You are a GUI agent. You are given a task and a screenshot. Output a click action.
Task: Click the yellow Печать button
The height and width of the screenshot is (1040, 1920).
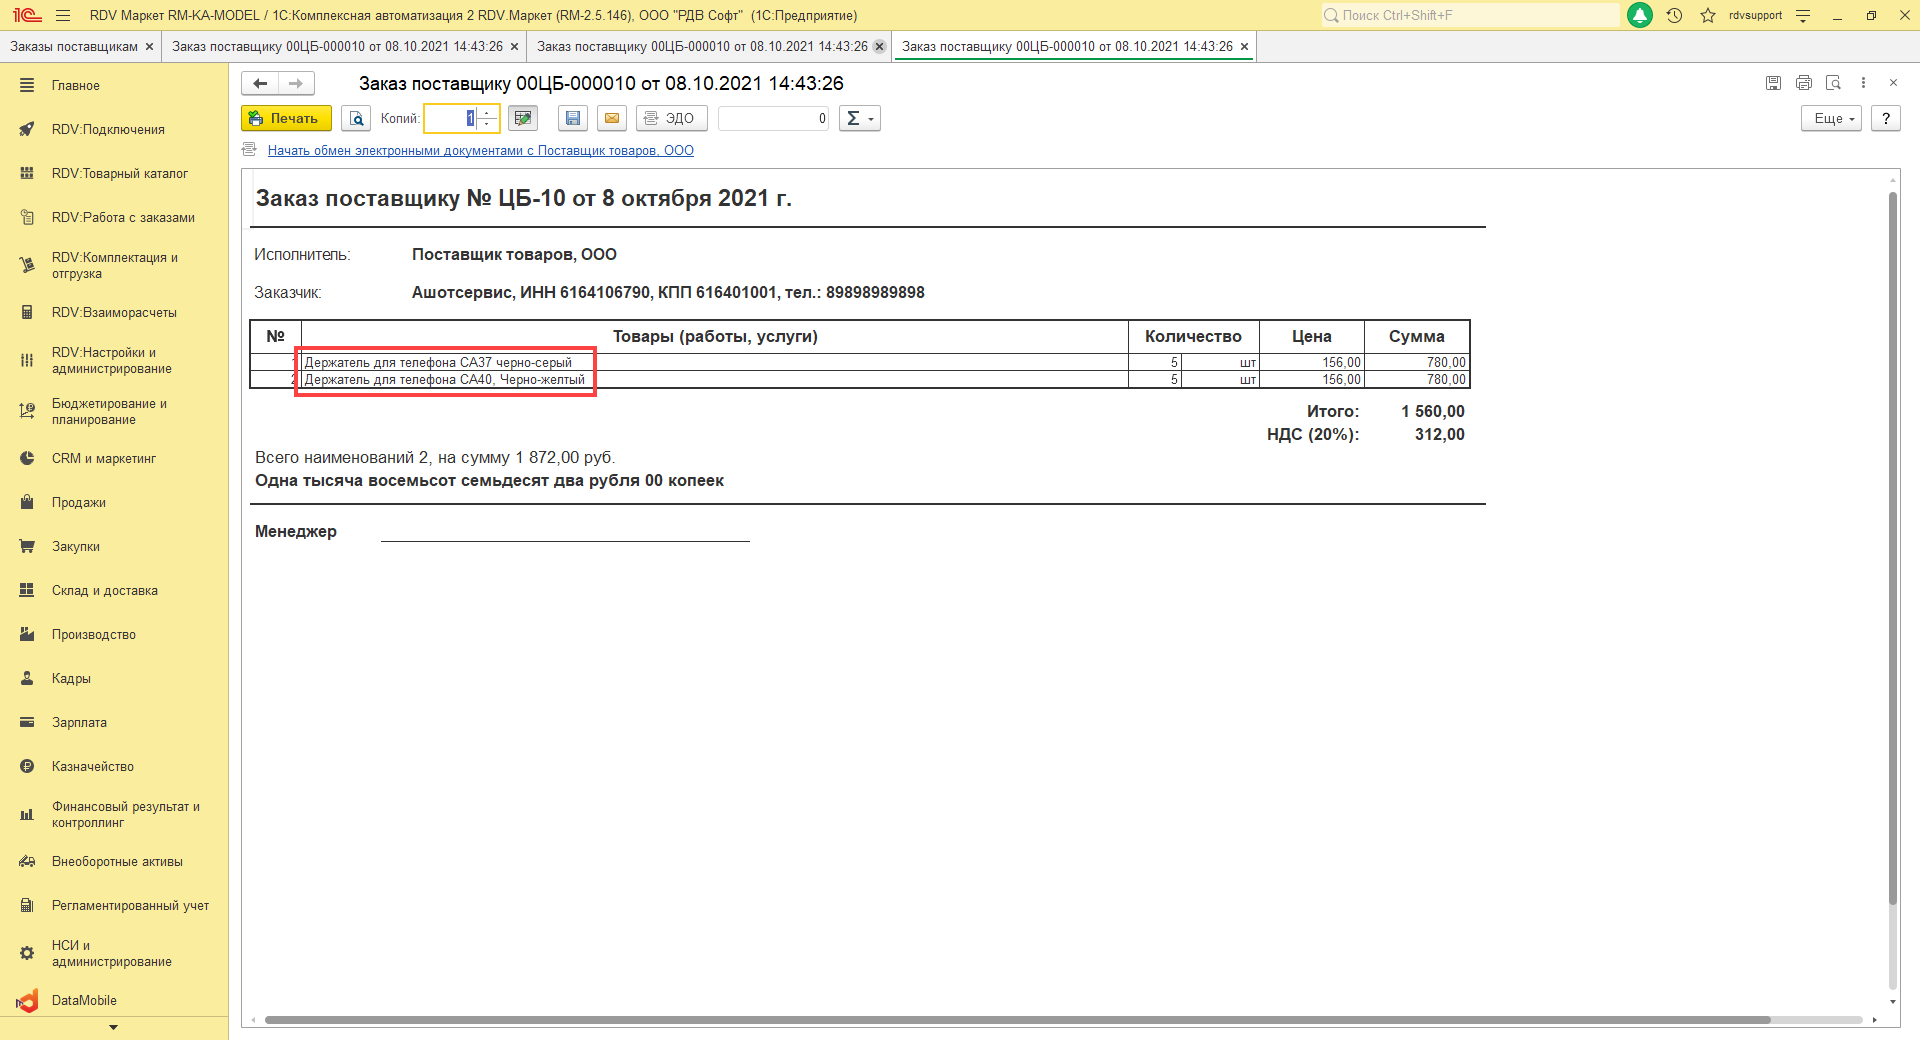point(286,118)
